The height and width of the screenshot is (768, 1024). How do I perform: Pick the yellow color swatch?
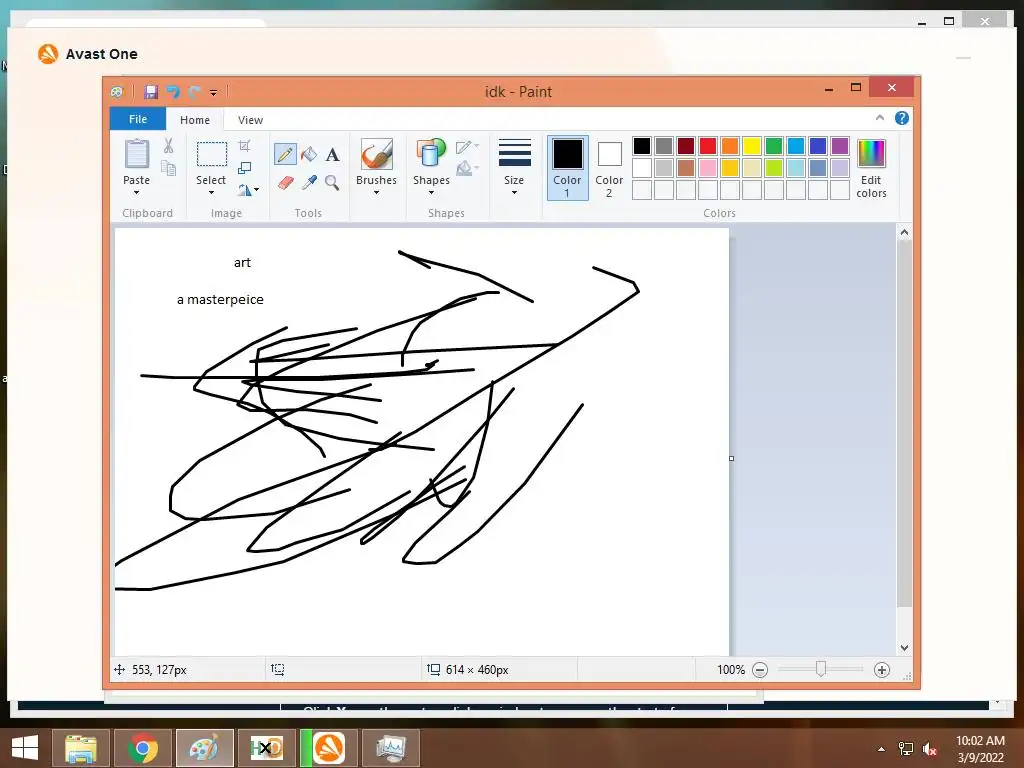coord(752,146)
